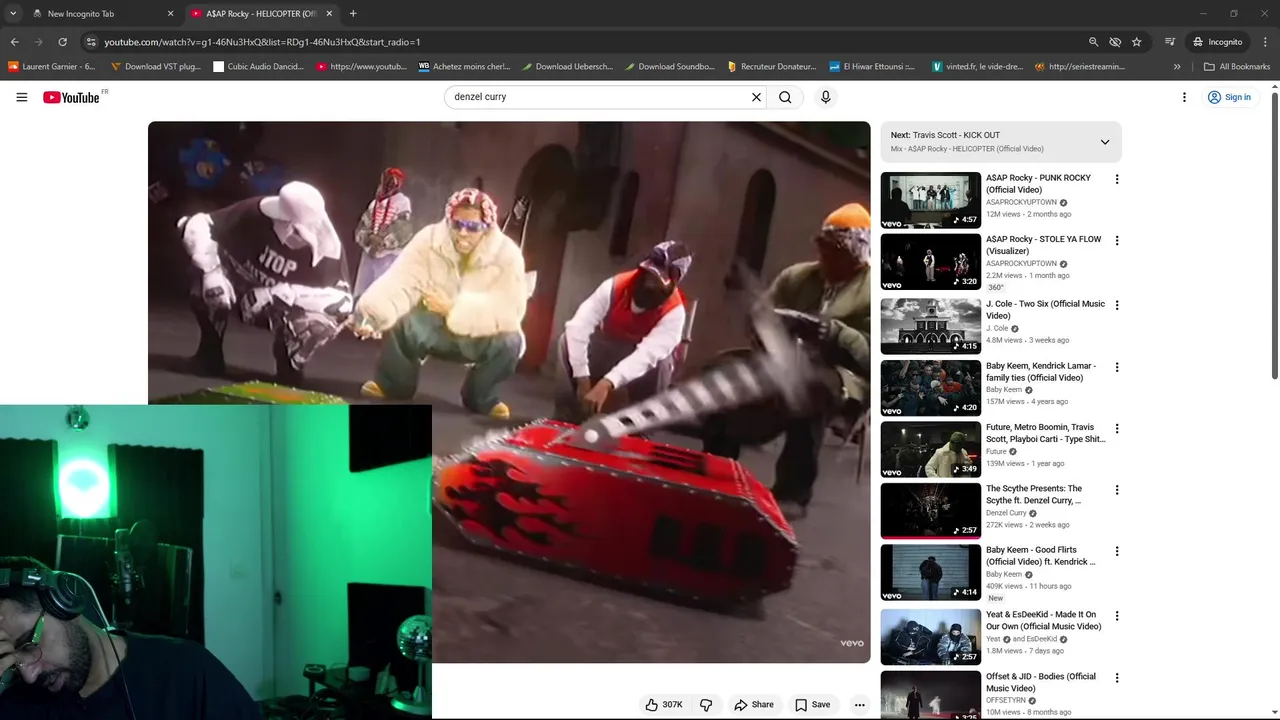Open Chrome three-dot menu
The width and height of the screenshot is (1280, 720).
click(1266, 42)
